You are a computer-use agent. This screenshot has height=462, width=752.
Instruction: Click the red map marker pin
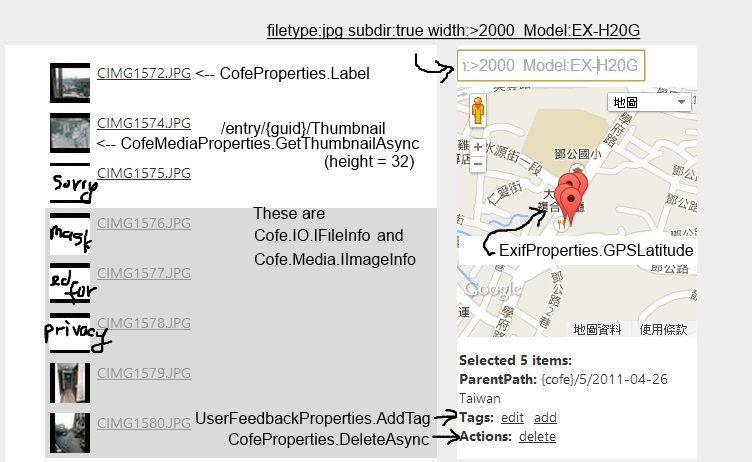click(571, 202)
